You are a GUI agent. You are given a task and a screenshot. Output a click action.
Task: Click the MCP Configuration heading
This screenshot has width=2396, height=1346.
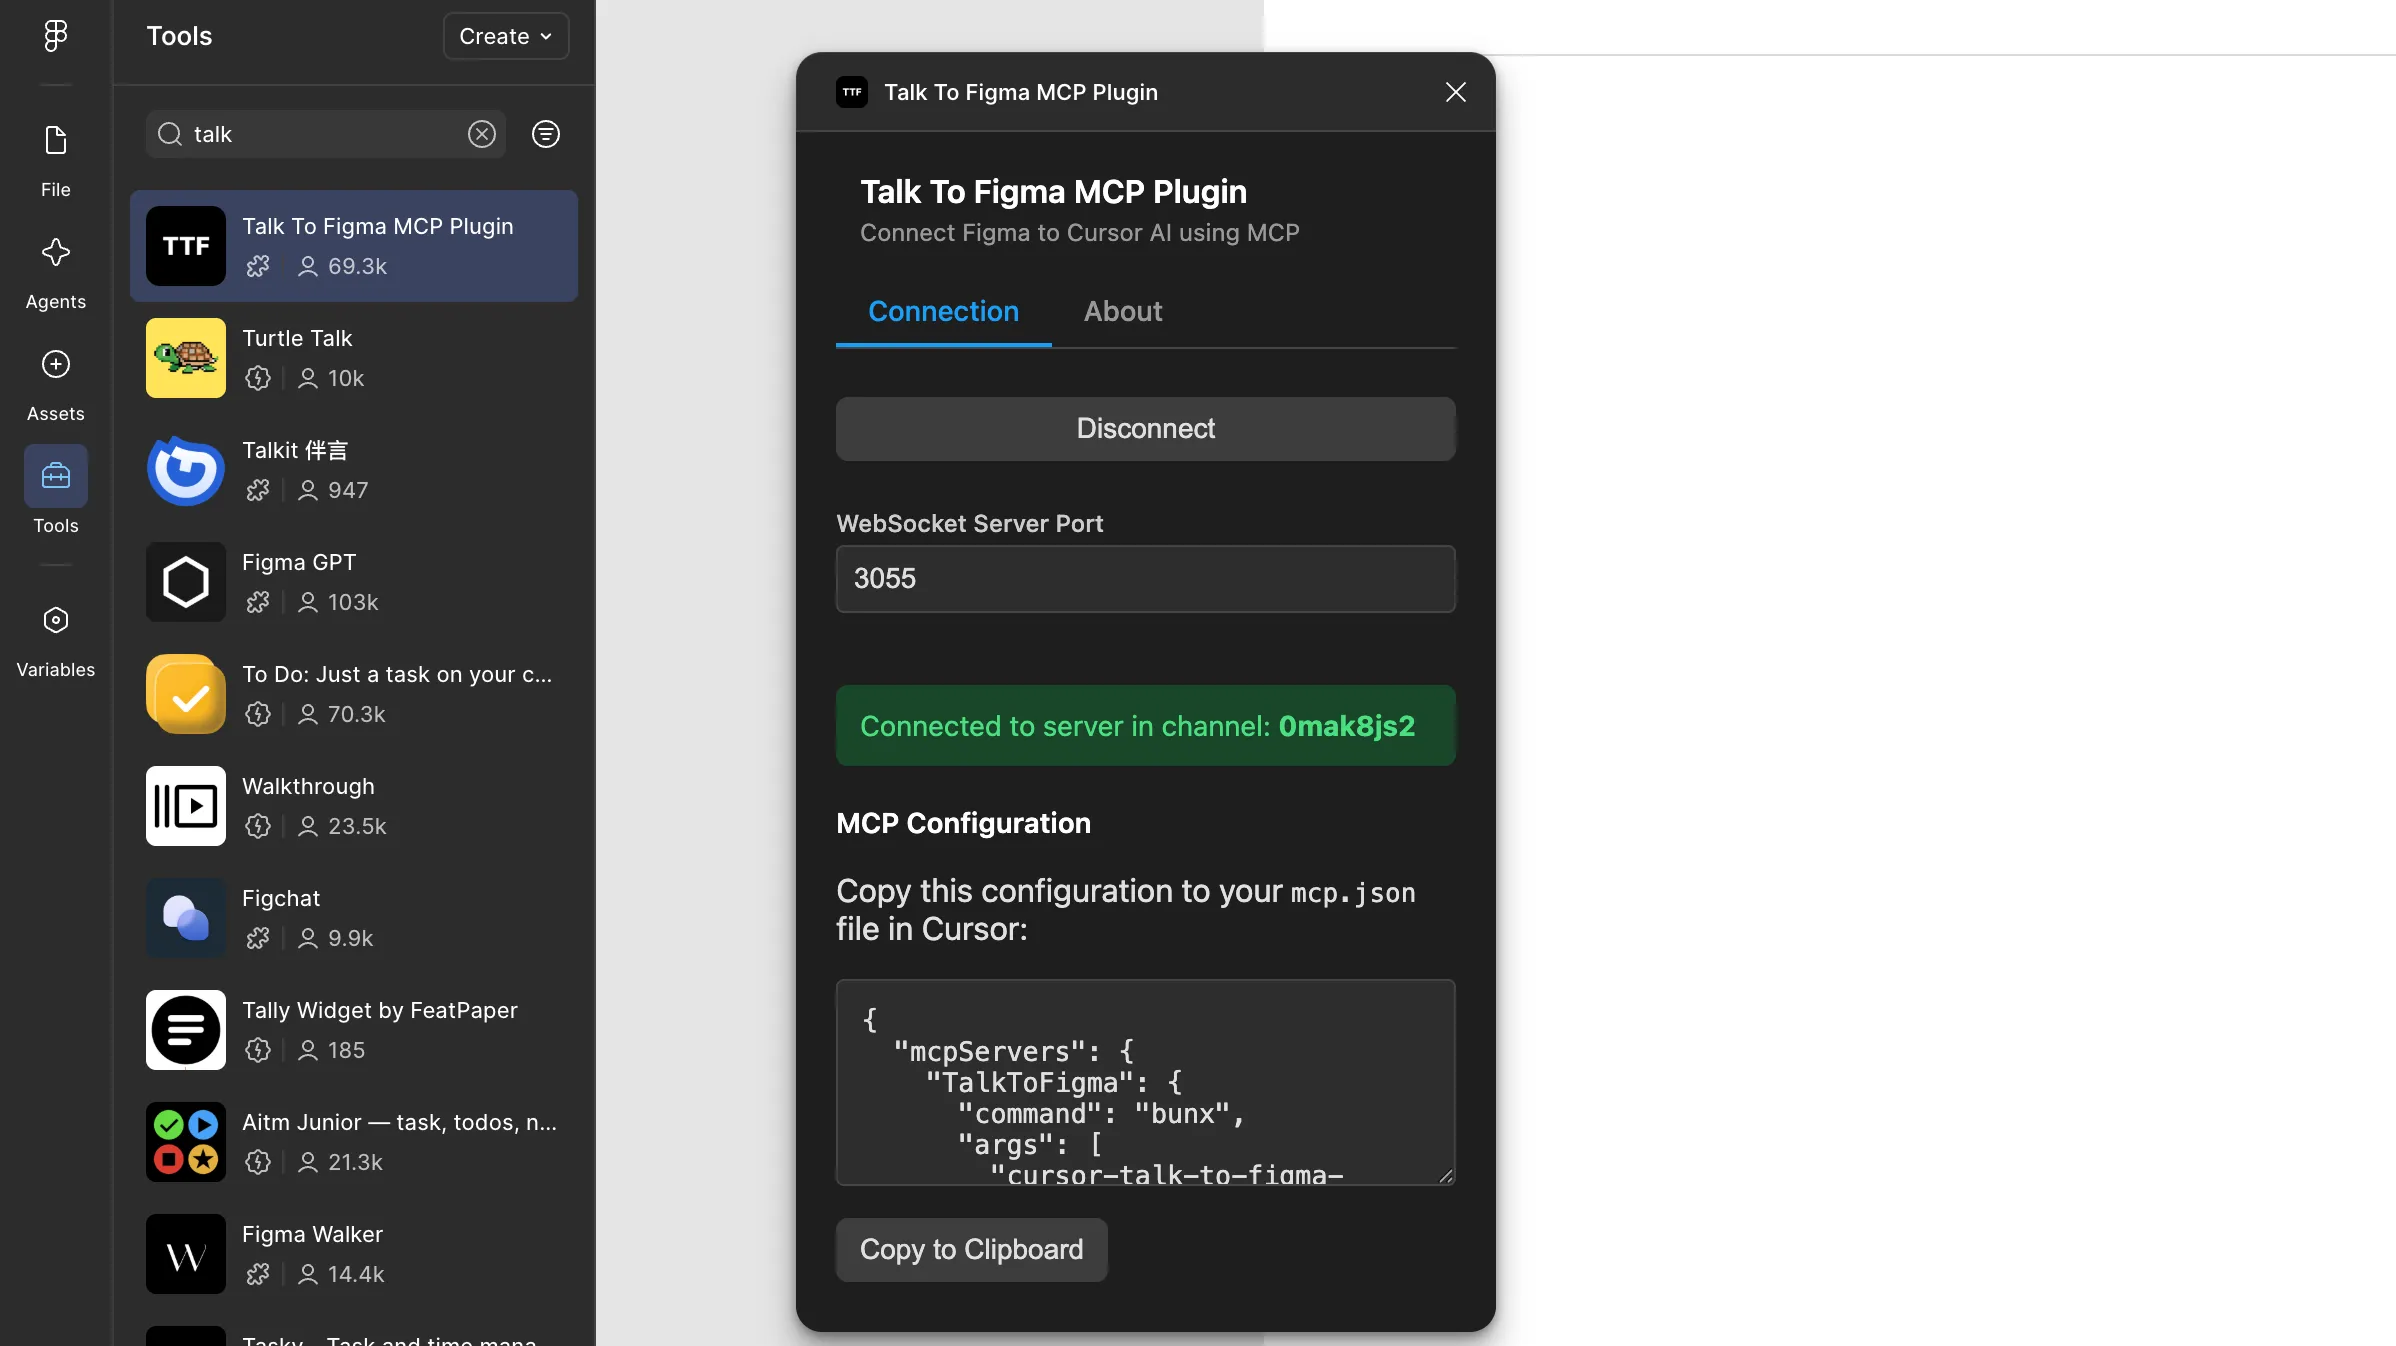964,823
